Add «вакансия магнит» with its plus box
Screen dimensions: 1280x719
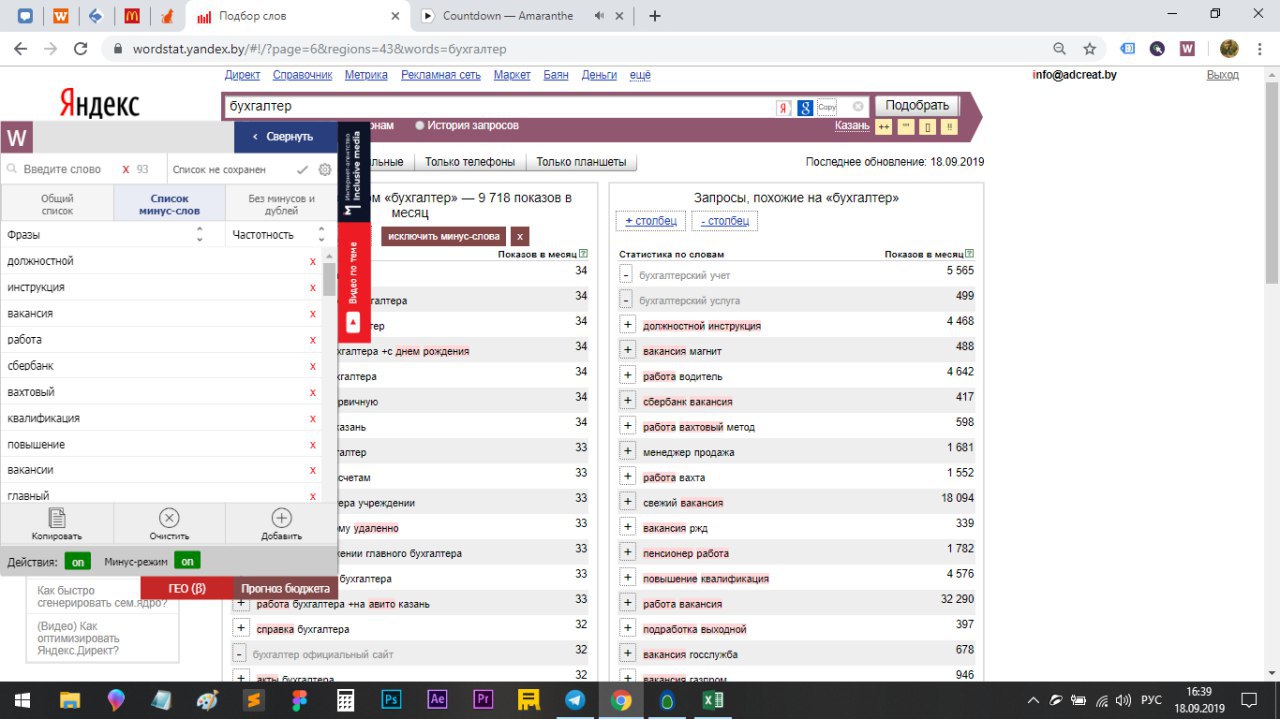[628, 349]
